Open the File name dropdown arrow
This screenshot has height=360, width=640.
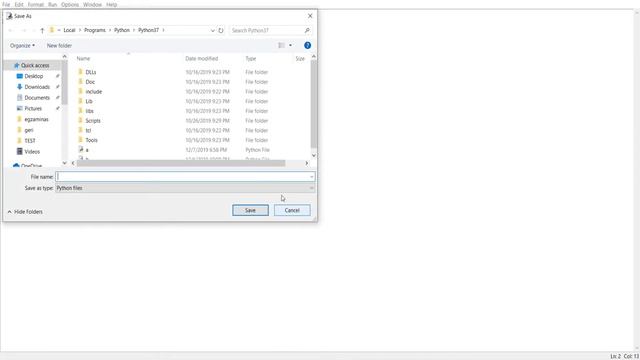pyautogui.click(x=311, y=177)
